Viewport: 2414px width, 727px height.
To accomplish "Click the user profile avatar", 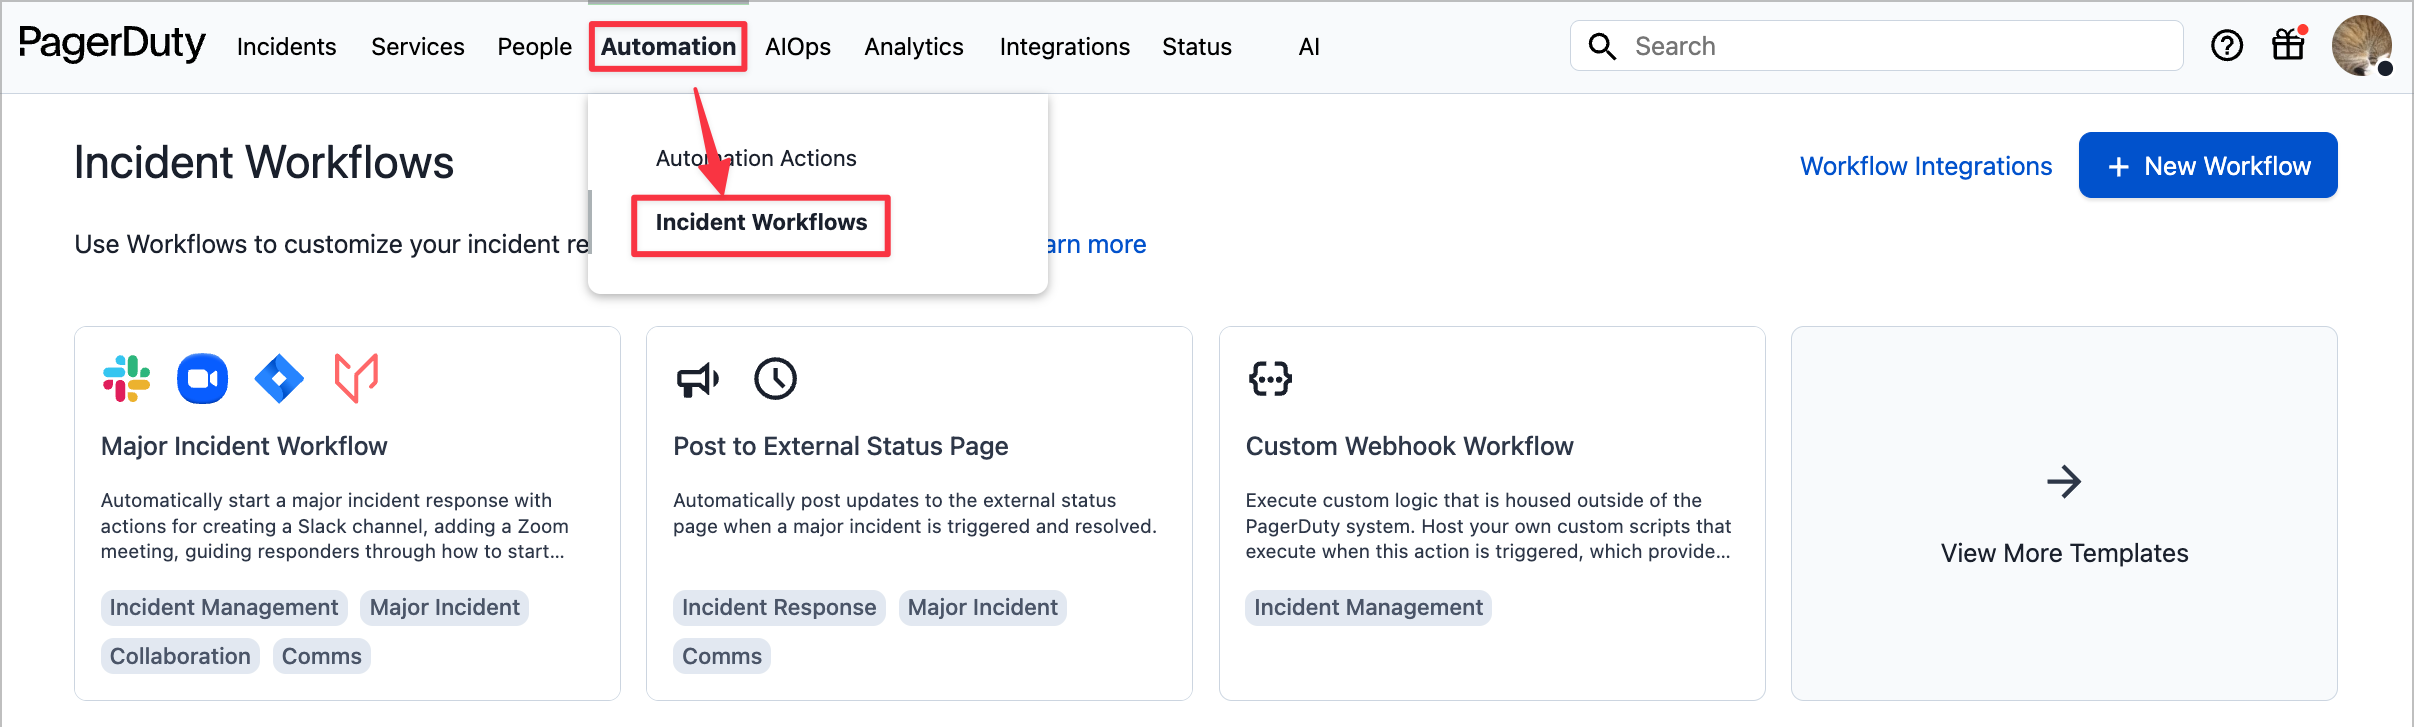I will 2361,46.
